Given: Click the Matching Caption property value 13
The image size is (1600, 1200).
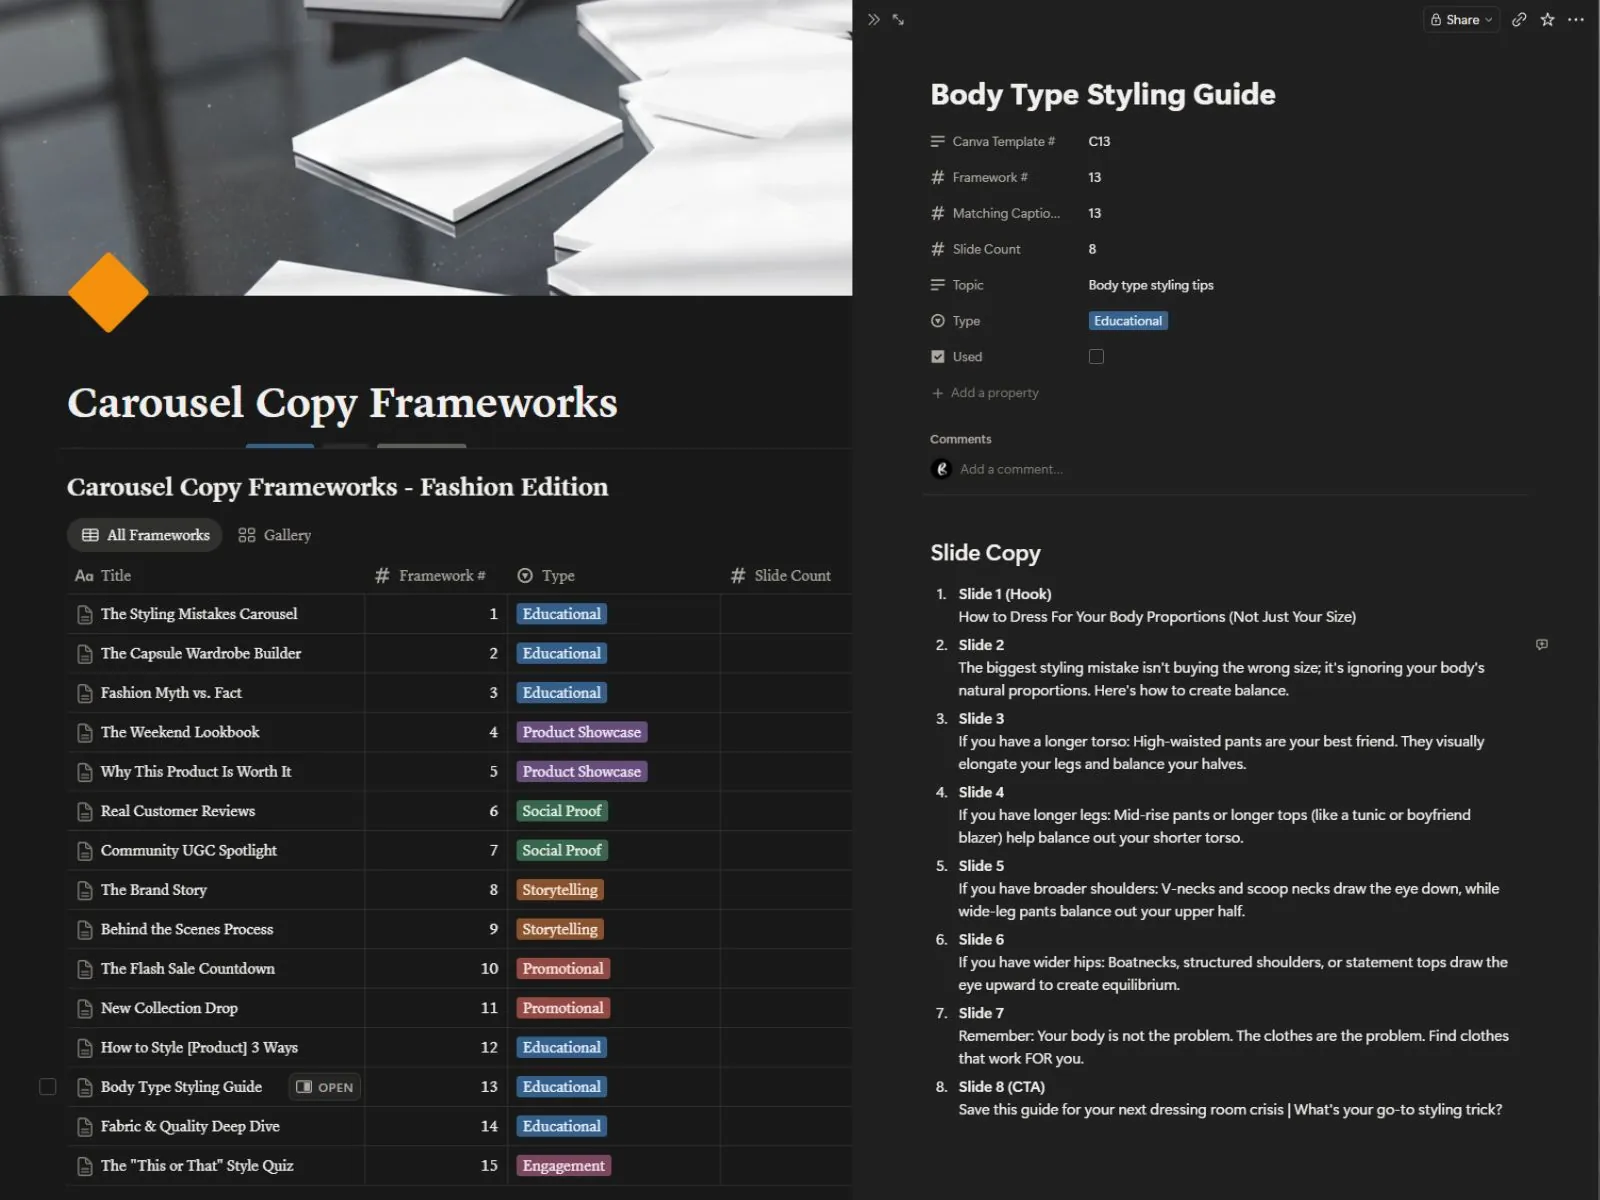Looking at the screenshot, I should pos(1095,213).
